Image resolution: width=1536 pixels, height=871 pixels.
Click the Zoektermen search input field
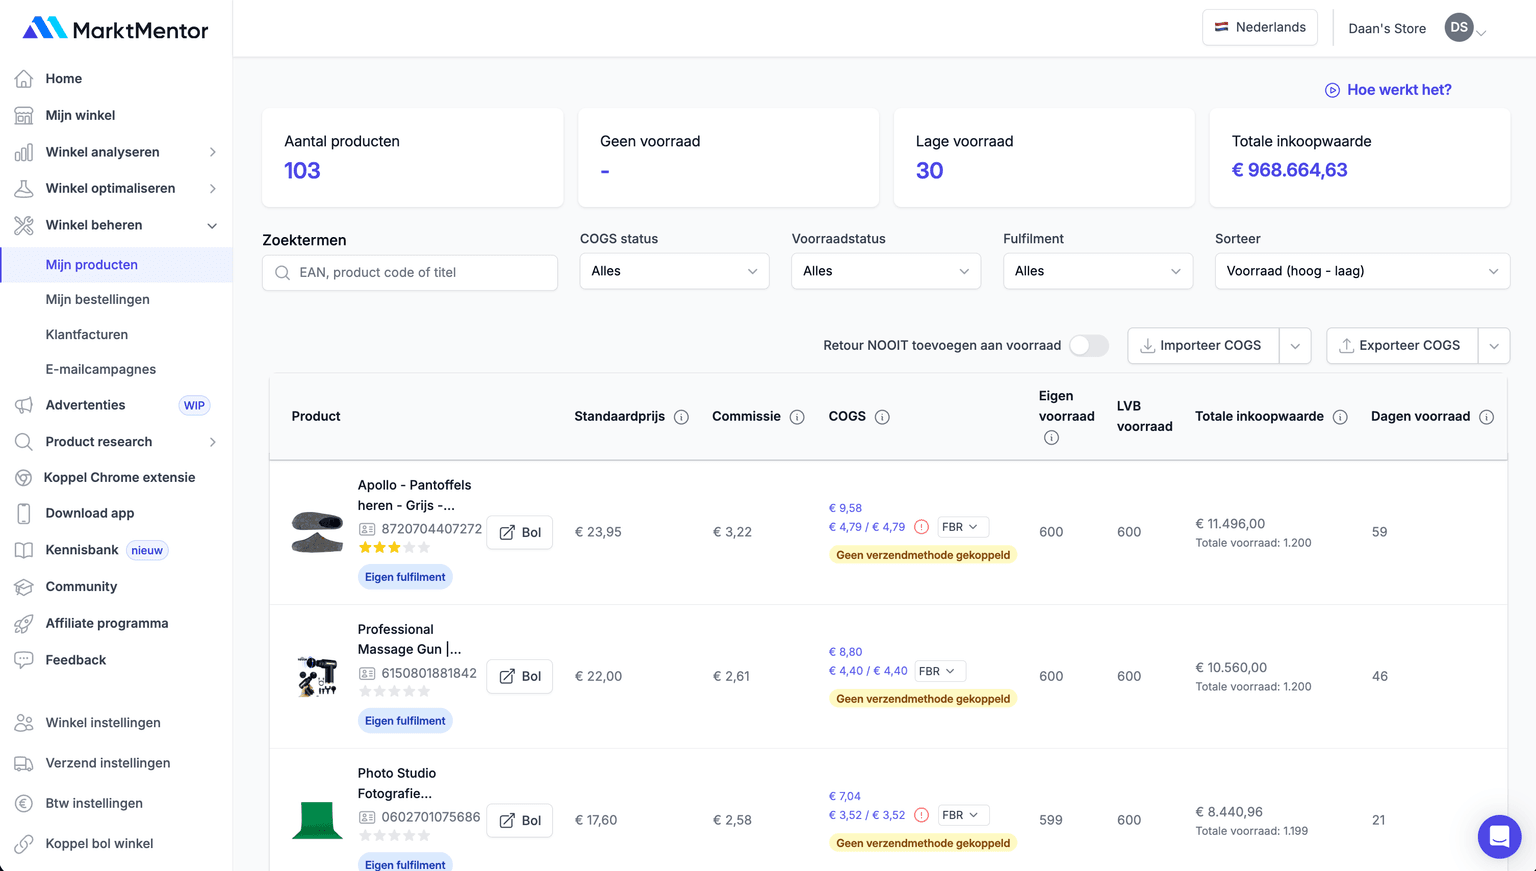click(410, 273)
